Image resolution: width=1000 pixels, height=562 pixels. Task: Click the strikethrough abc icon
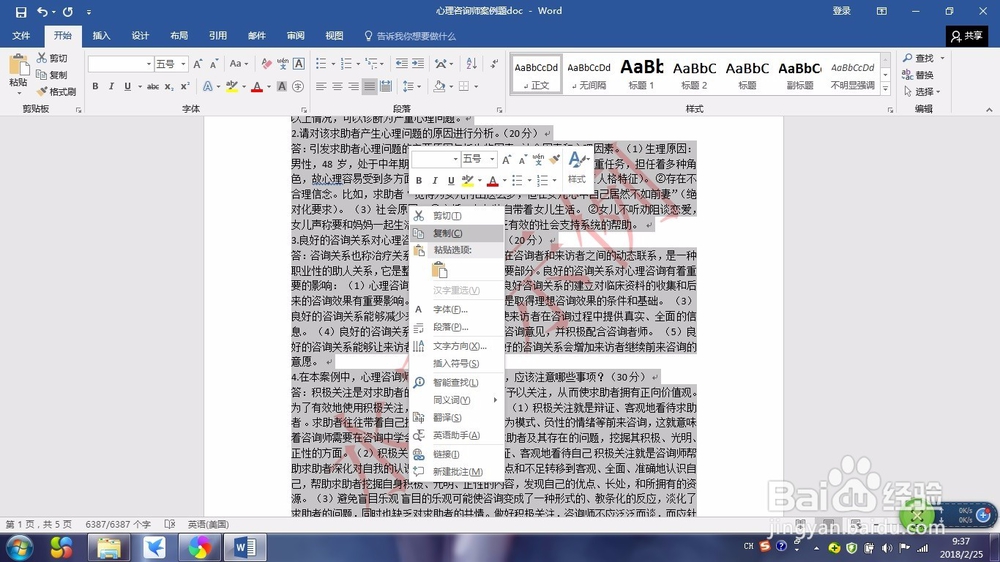point(153,86)
